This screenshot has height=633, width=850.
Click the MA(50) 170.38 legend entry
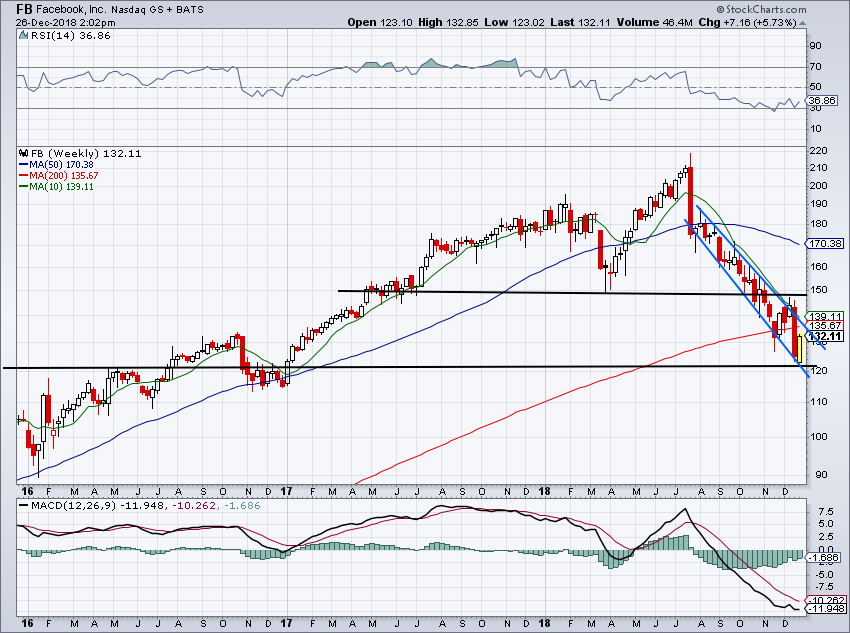click(x=61, y=165)
